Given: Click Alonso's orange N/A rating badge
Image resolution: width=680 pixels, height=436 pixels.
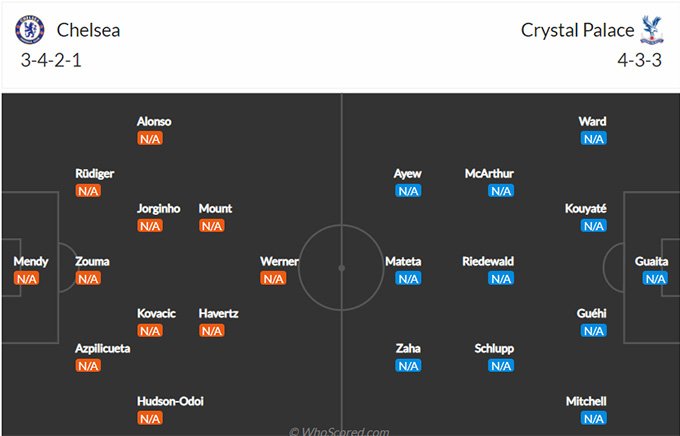Looking at the screenshot, I should pos(150,139).
